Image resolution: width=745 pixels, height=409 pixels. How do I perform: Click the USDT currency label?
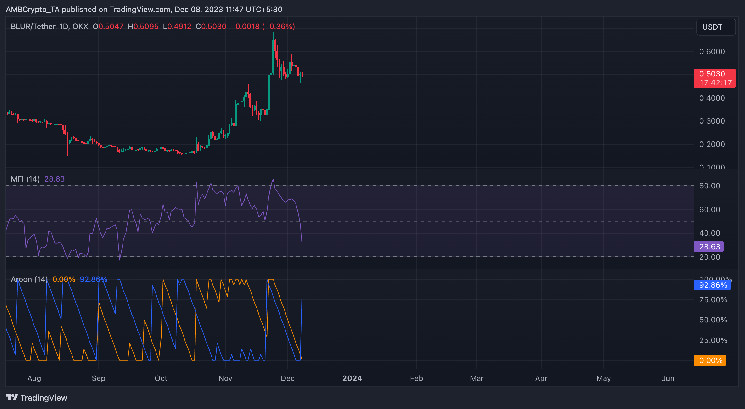point(712,27)
